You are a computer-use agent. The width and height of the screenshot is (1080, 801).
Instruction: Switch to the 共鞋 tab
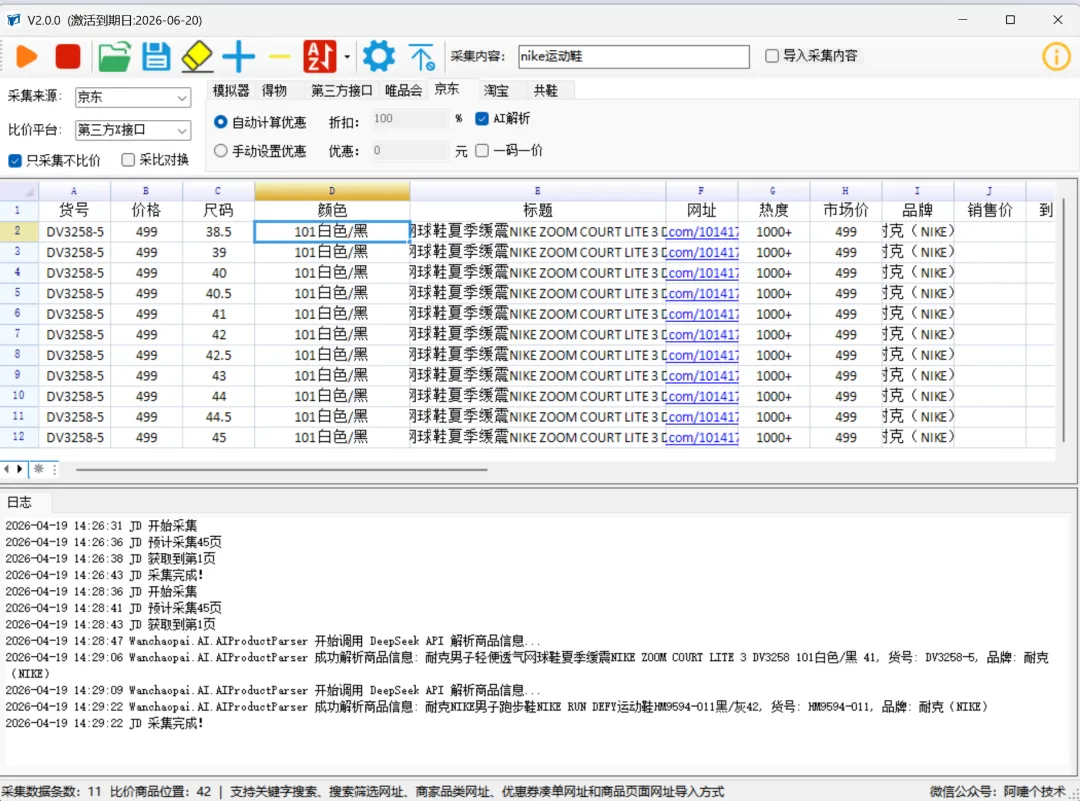[x=546, y=90]
